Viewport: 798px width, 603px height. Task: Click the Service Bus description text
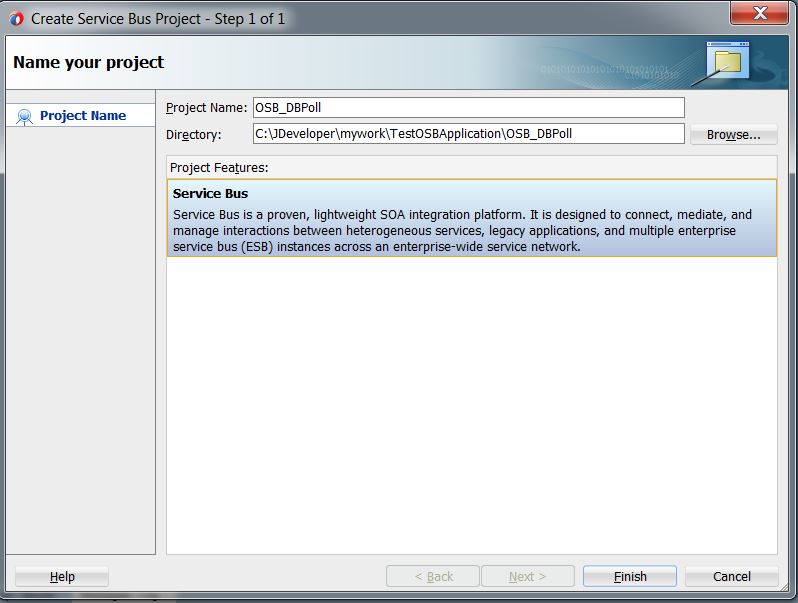(x=462, y=231)
